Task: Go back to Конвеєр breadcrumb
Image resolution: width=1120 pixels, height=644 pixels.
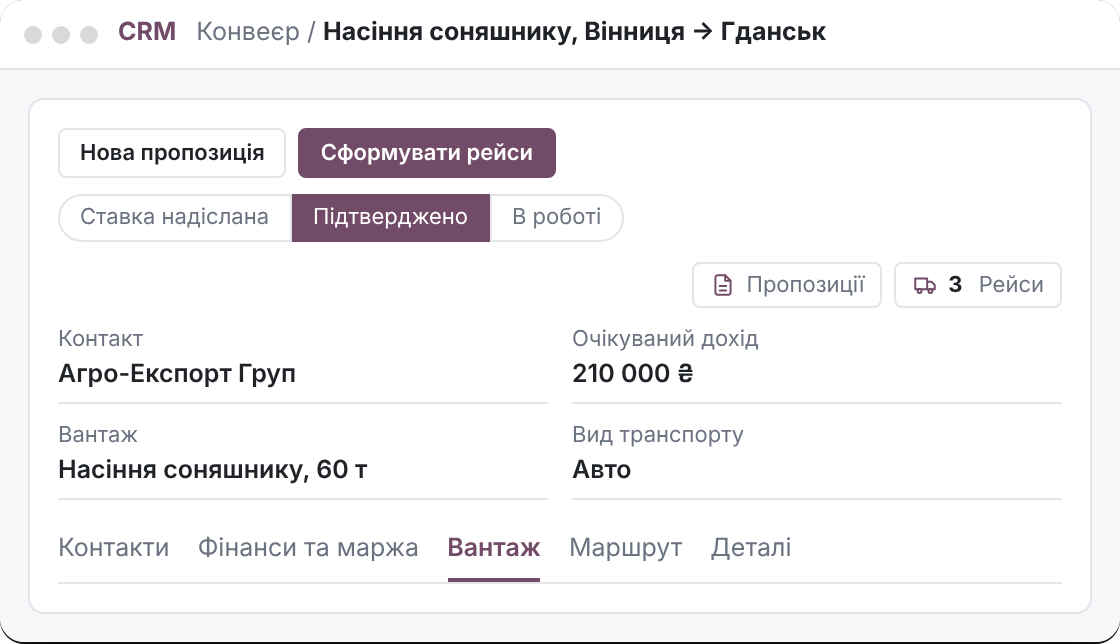Action: point(248,31)
